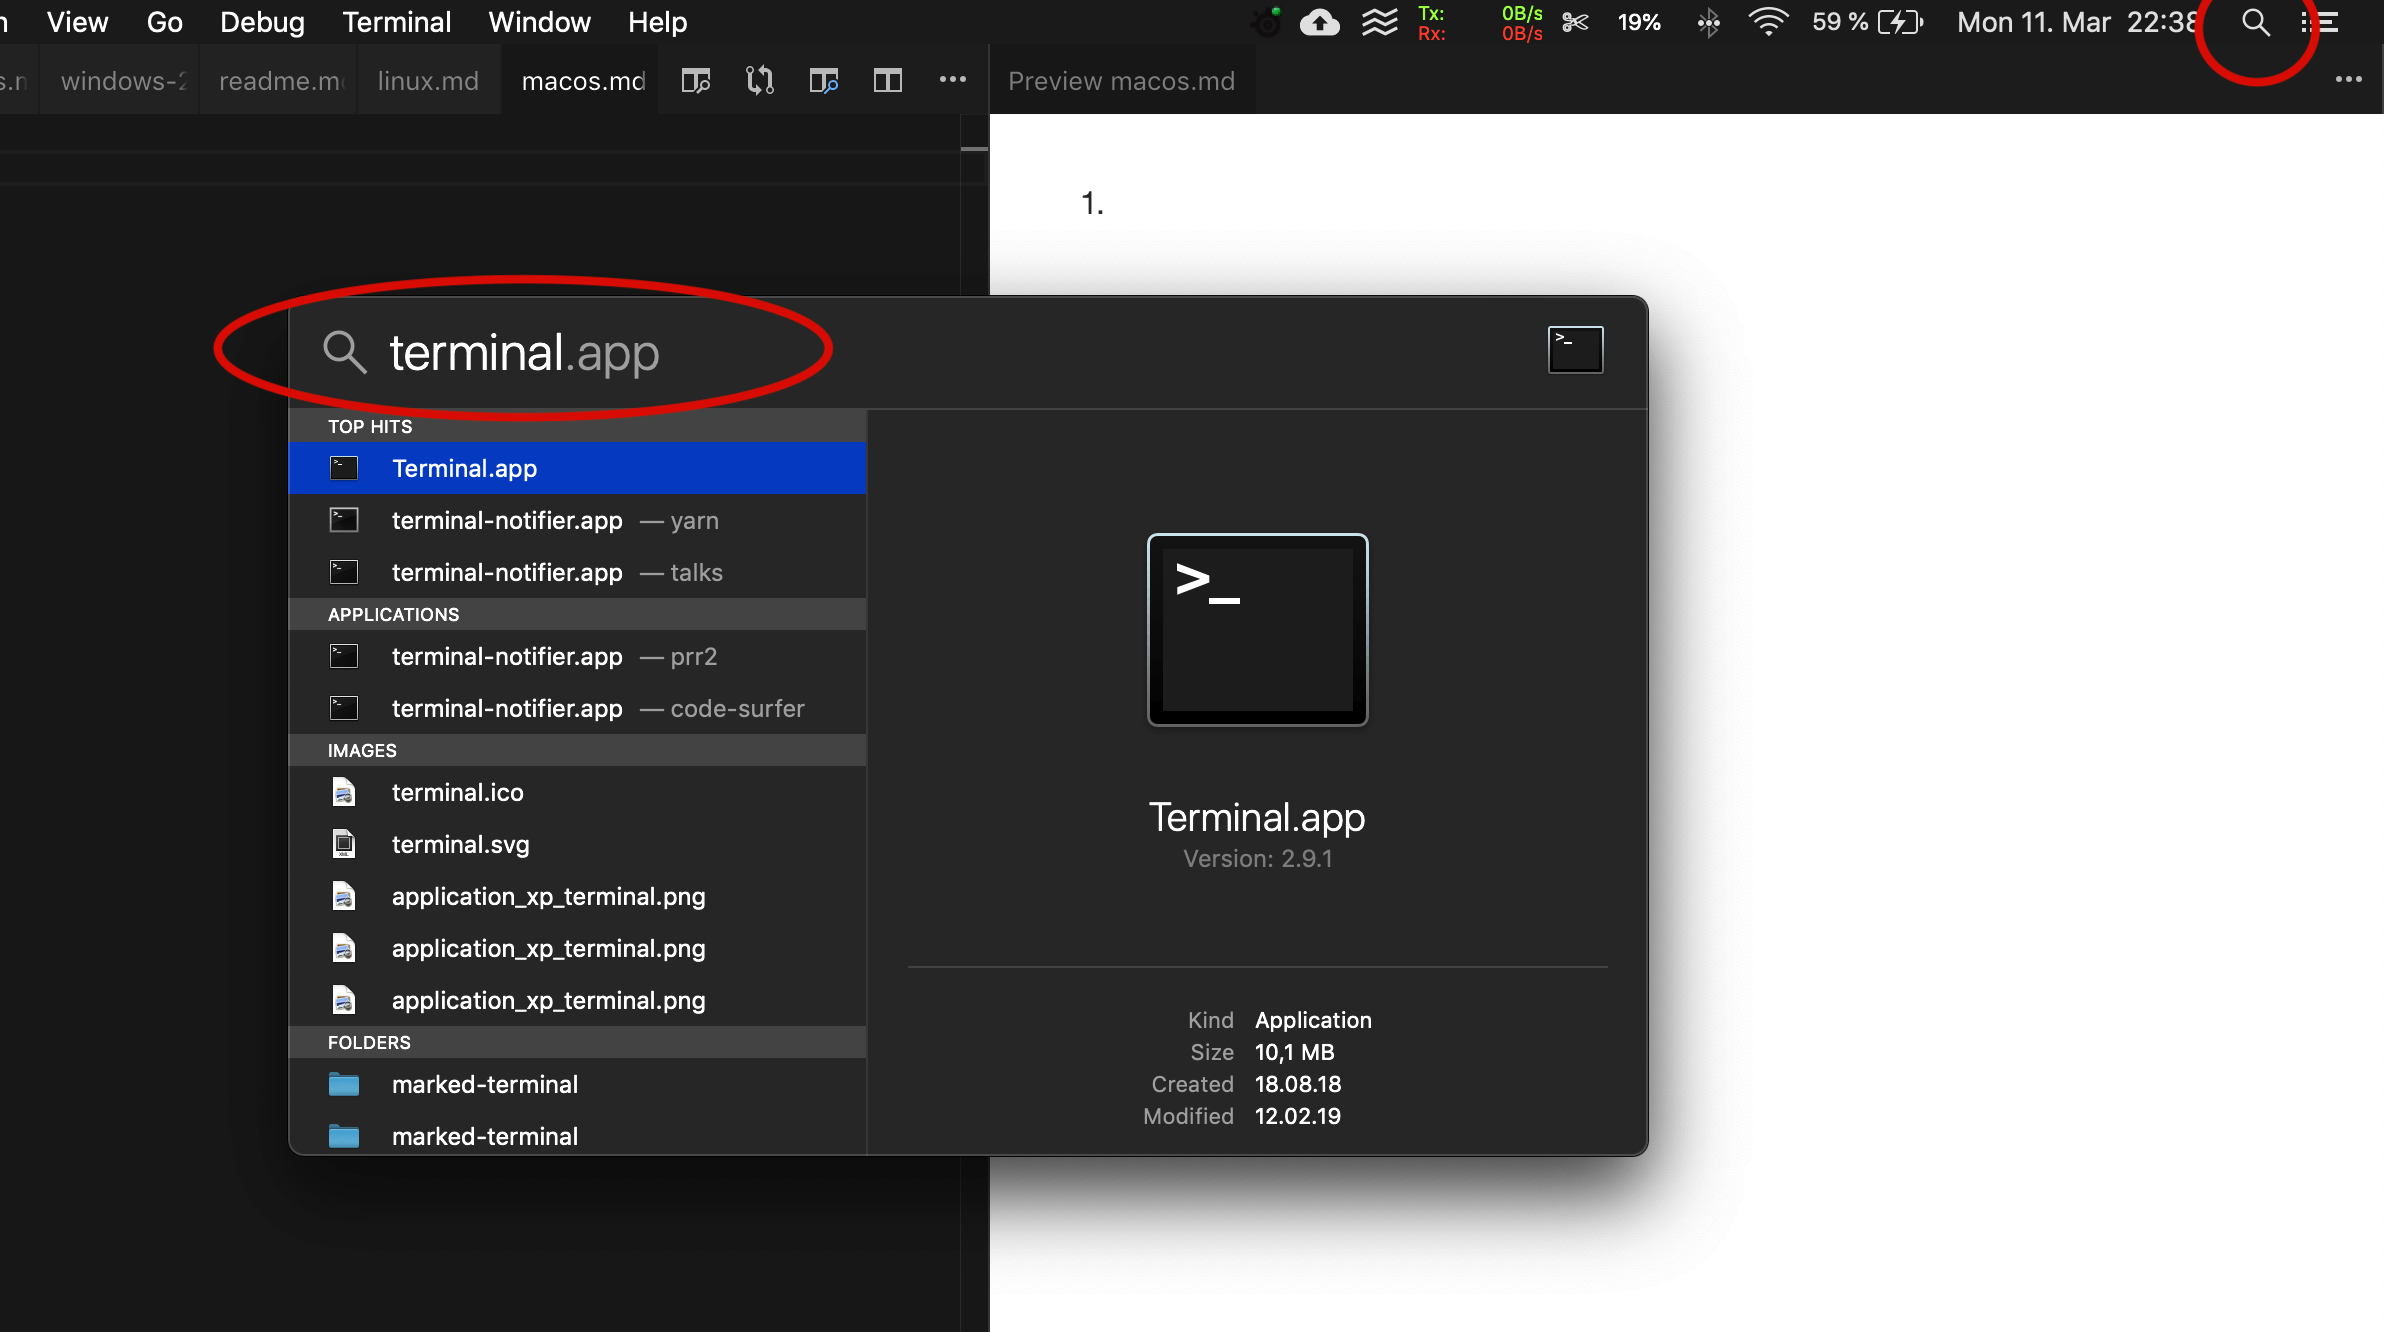The height and width of the screenshot is (1332, 2384).
Task: Click the Kind value Application
Action: 1313,1020
